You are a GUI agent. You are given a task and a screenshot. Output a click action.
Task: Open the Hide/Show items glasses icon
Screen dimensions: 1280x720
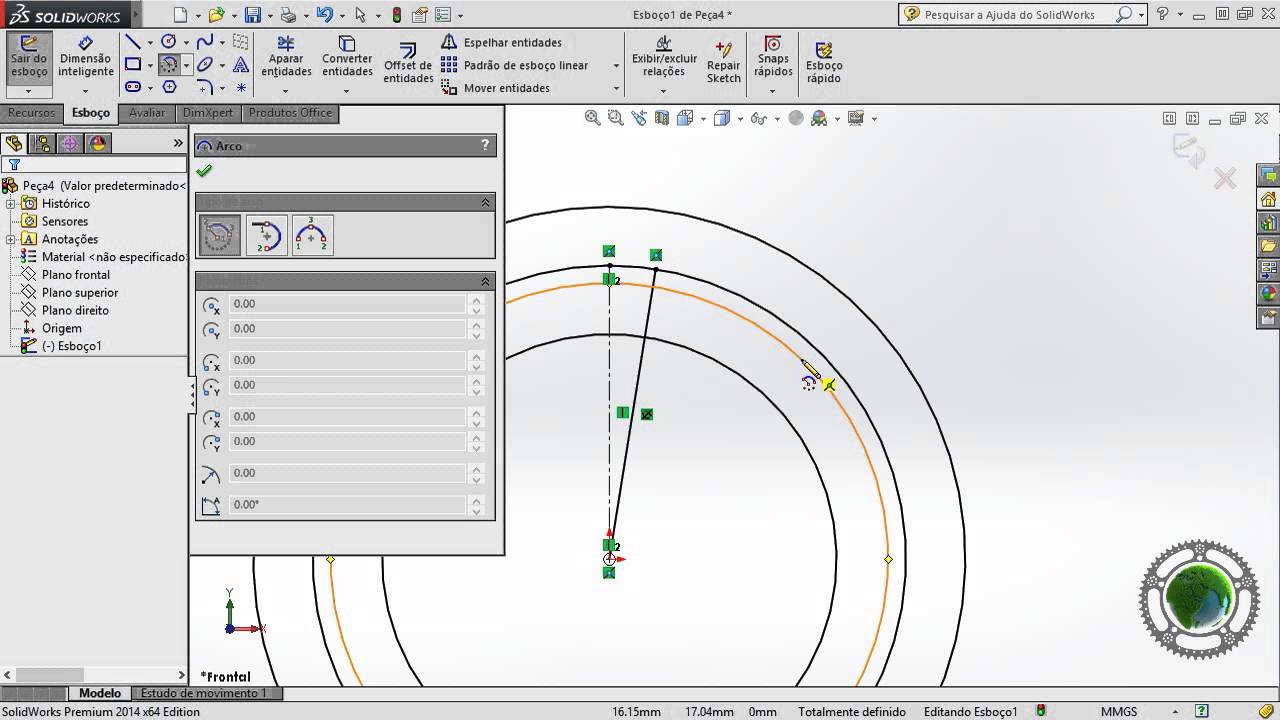point(759,118)
